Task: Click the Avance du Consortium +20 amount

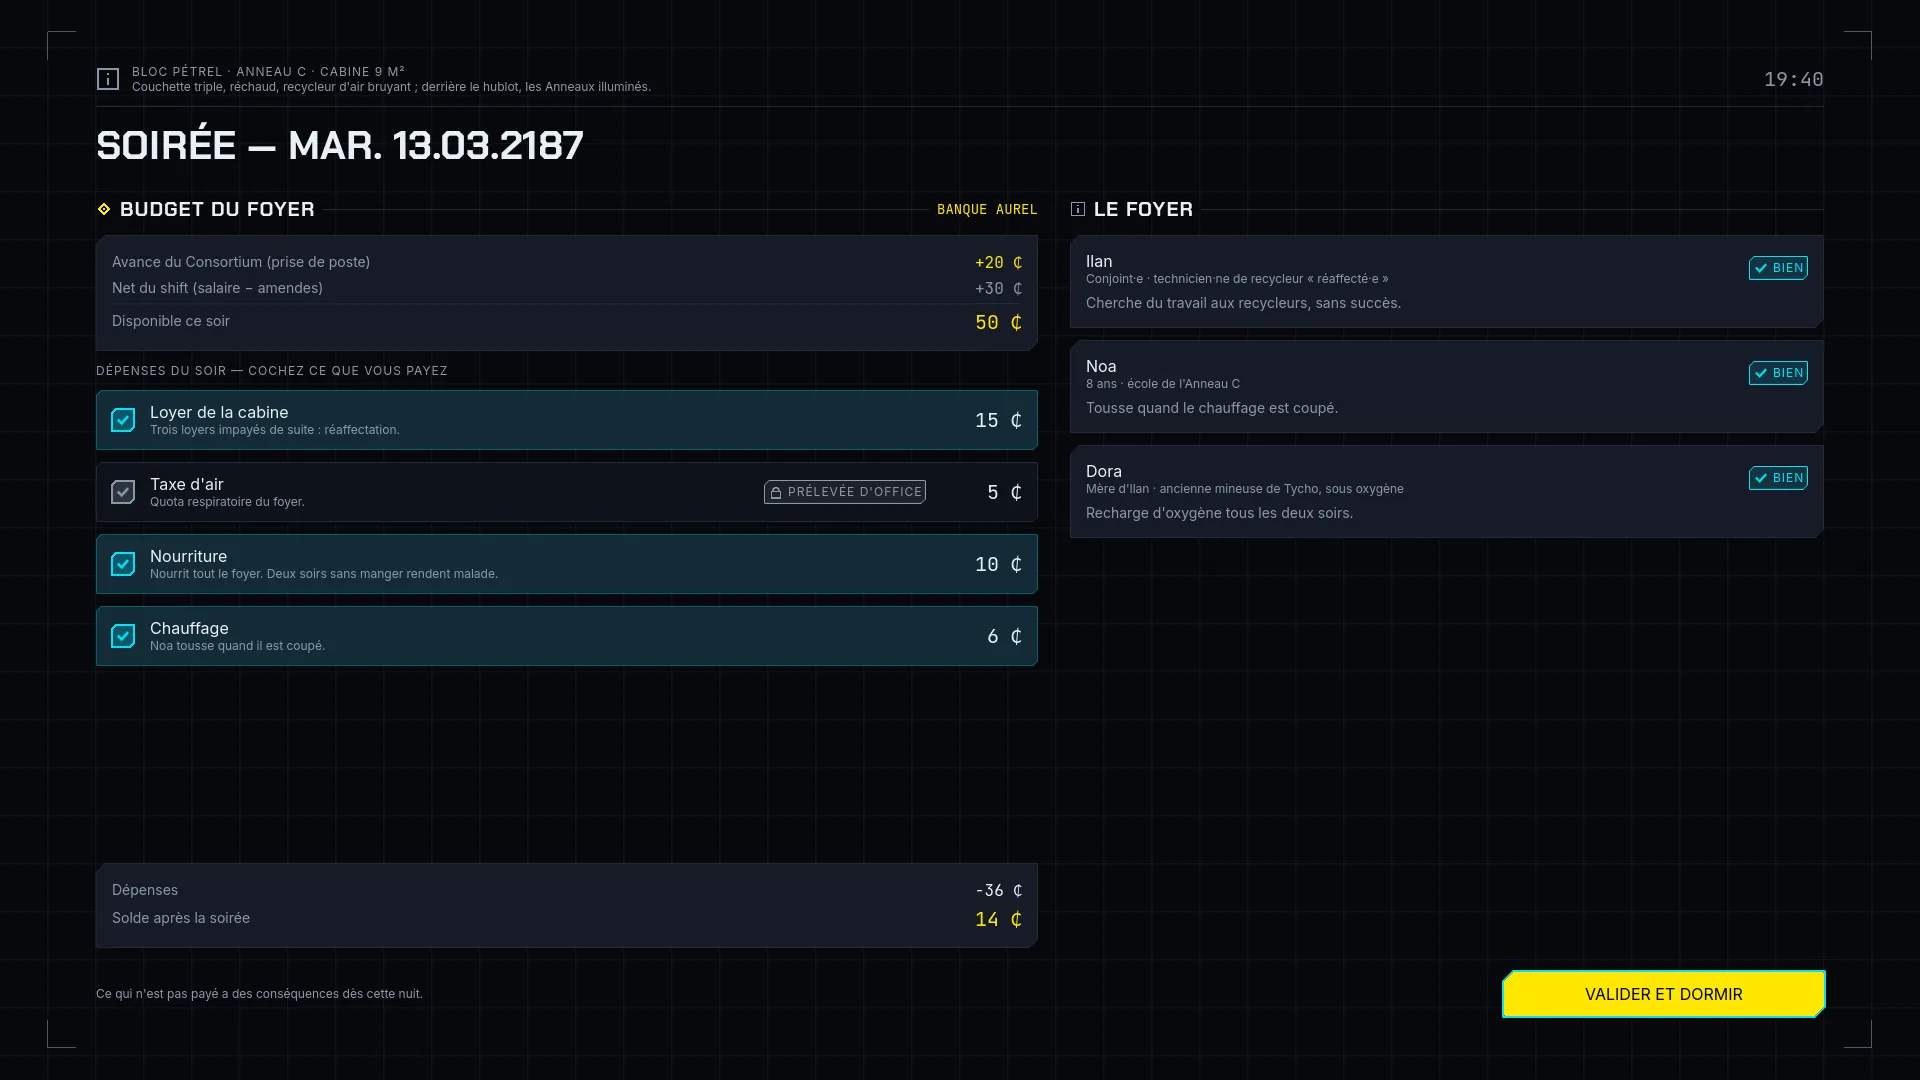Action: pos(998,262)
